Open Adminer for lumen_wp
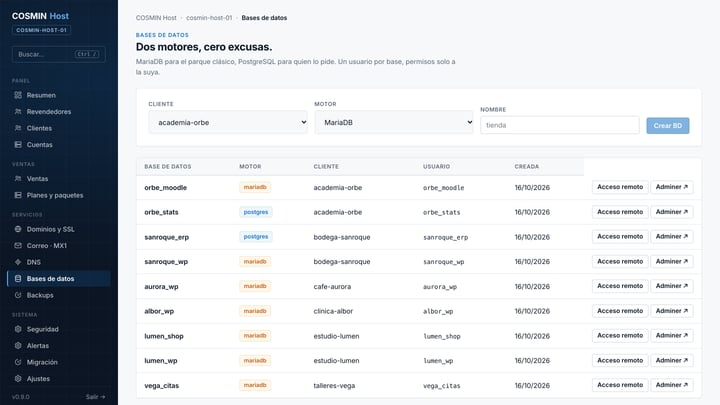 (671, 360)
